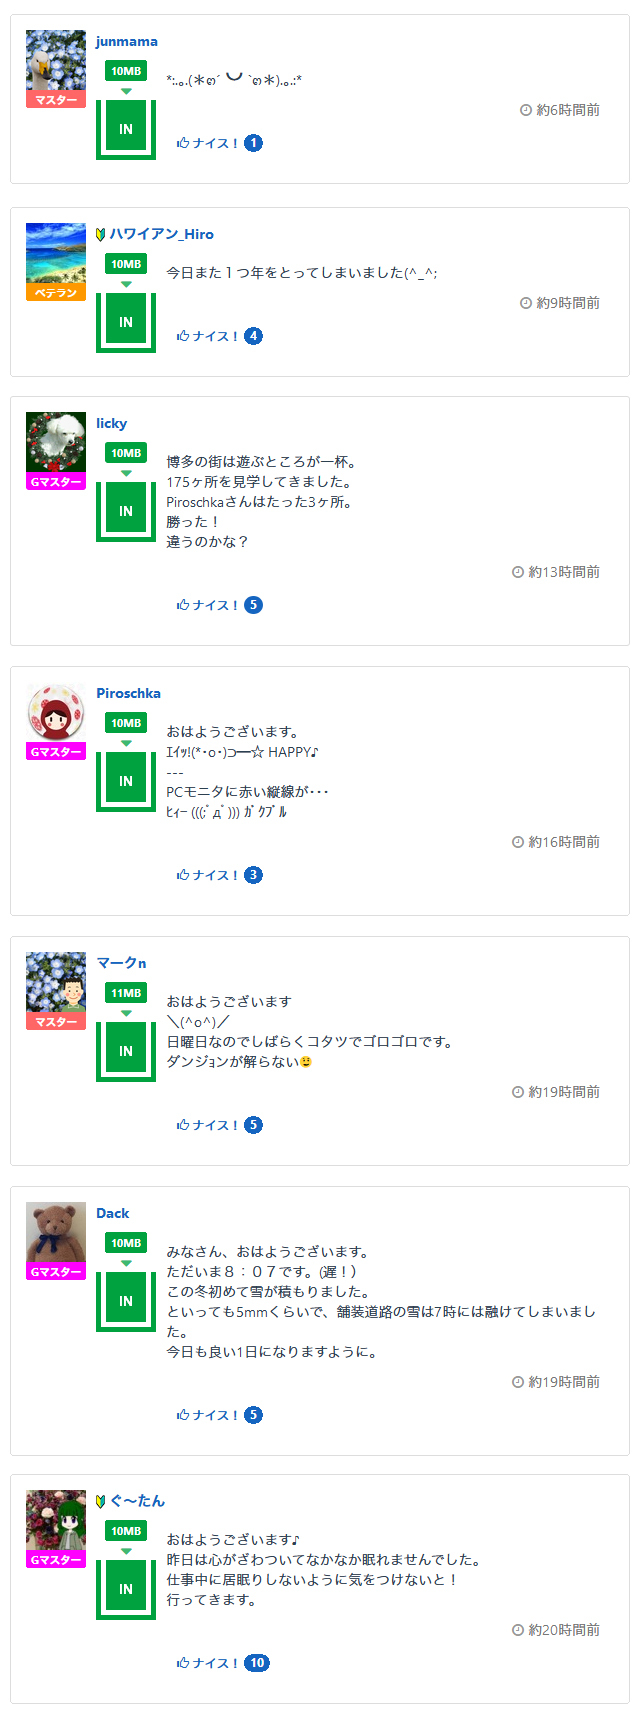
Task: Click the ナイス count badge on Dack's post
Action: (x=254, y=1415)
